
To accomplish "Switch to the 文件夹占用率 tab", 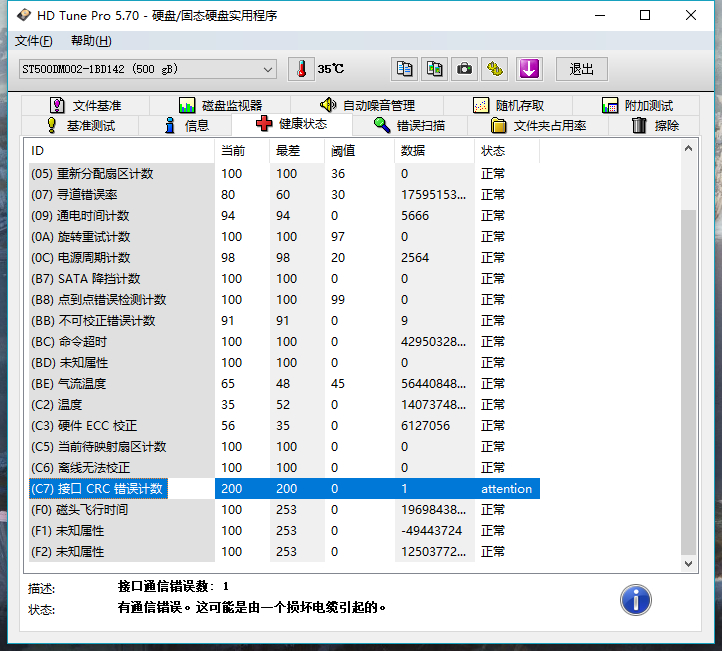I will click(538, 125).
